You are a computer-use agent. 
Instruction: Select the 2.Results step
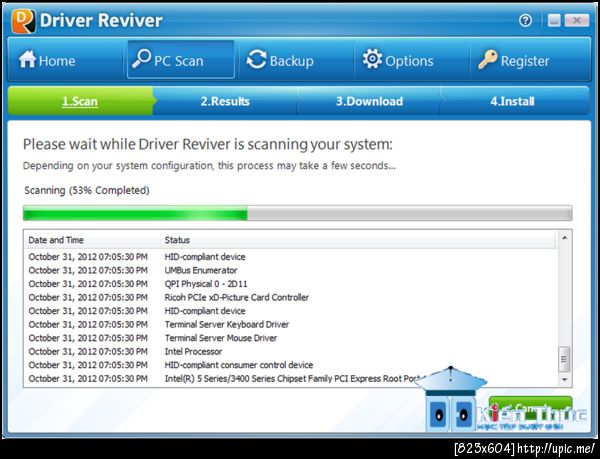click(225, 101)
